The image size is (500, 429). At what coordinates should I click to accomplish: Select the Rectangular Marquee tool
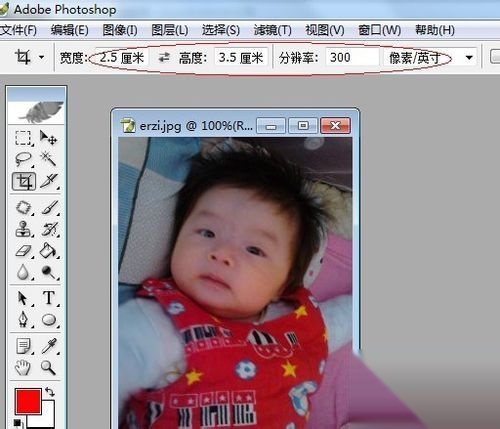pyautogui.click(x=23, y=137)
